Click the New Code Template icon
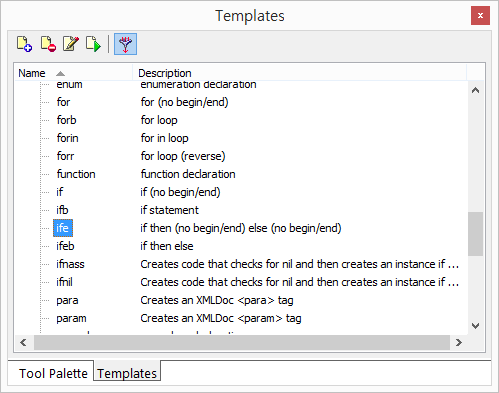499x393 pixels. (x=24, y=44)
